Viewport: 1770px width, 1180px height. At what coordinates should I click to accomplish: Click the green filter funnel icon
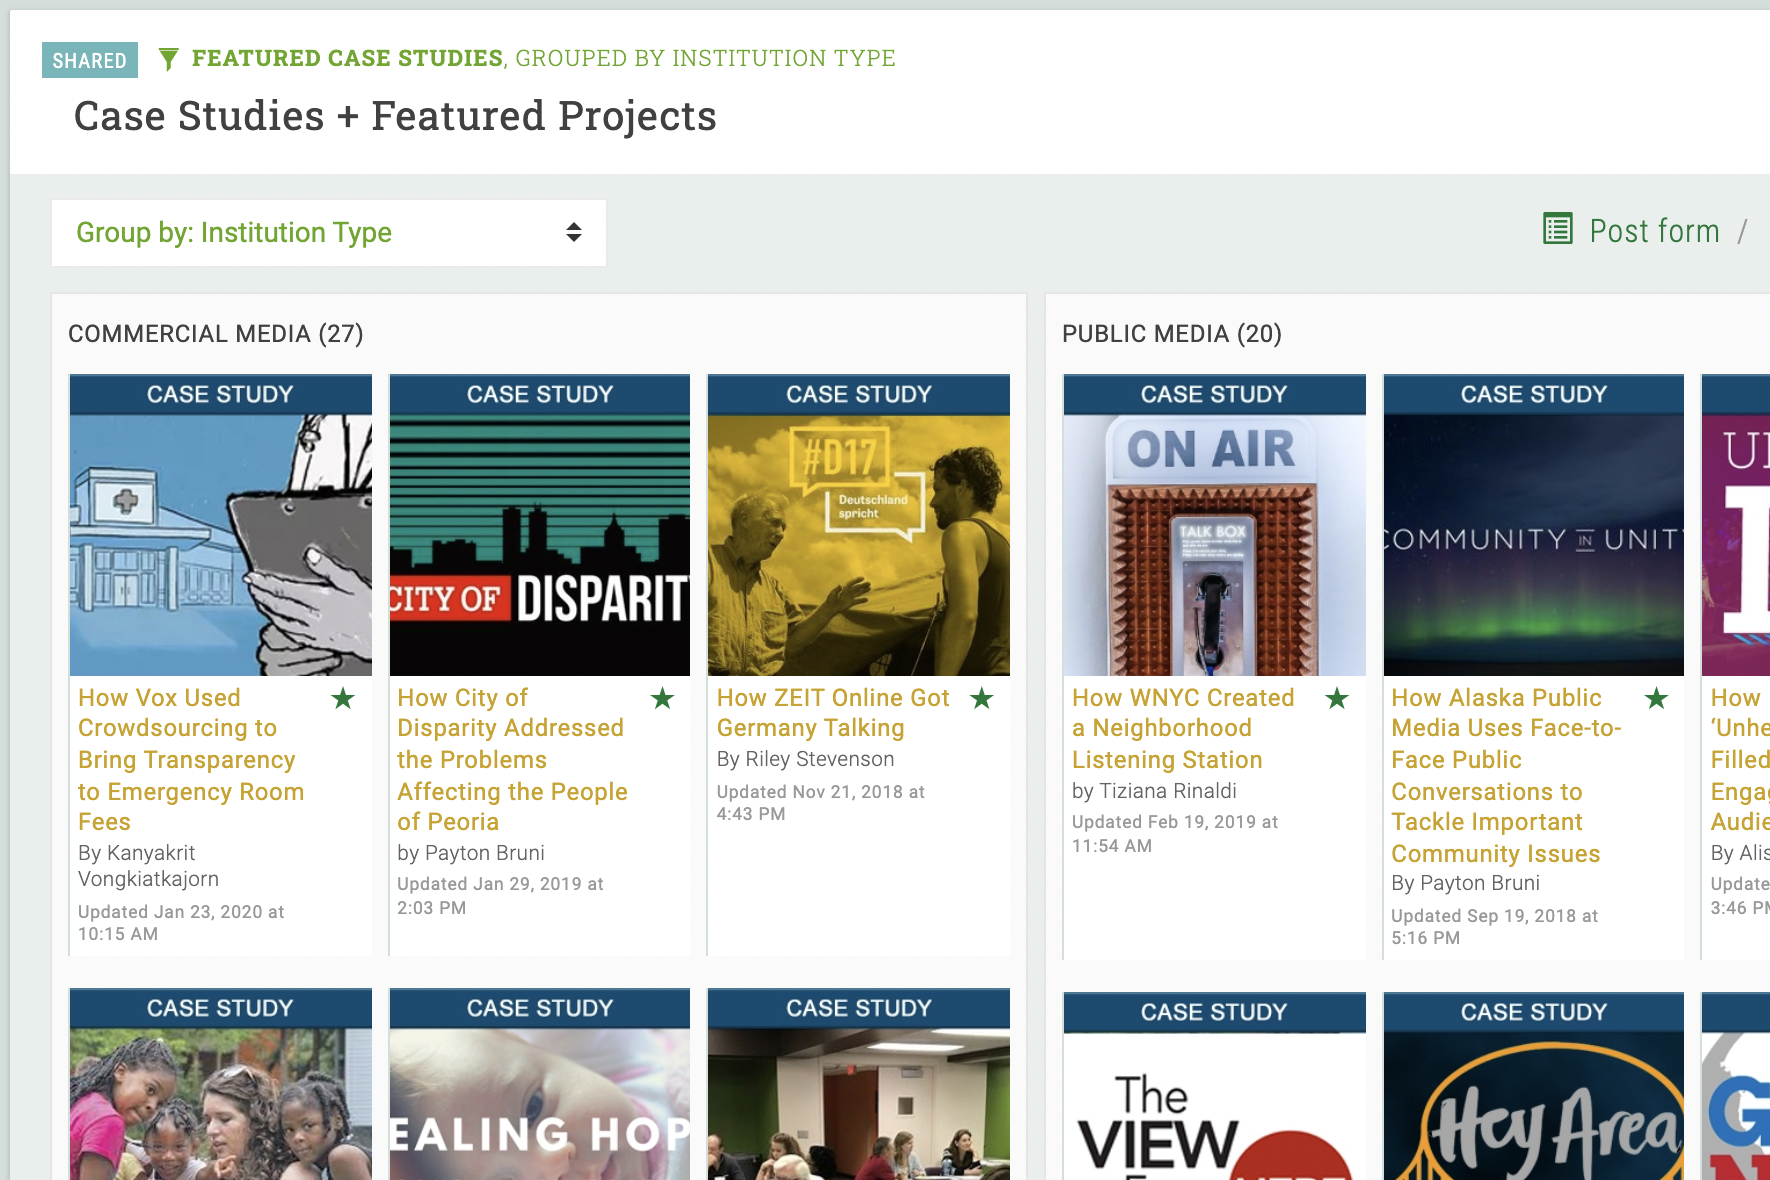tap(169, 60)
